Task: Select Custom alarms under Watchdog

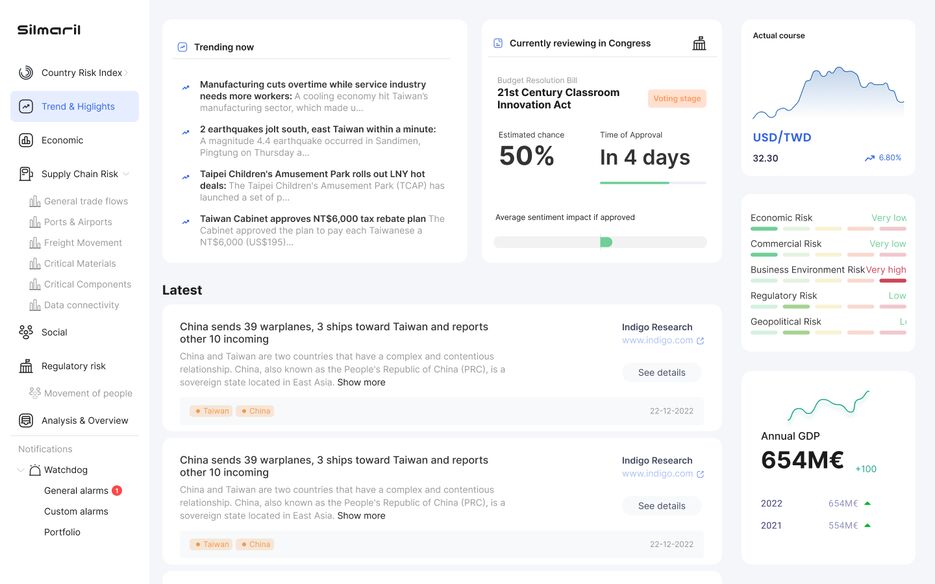Action: coord(76,511)
